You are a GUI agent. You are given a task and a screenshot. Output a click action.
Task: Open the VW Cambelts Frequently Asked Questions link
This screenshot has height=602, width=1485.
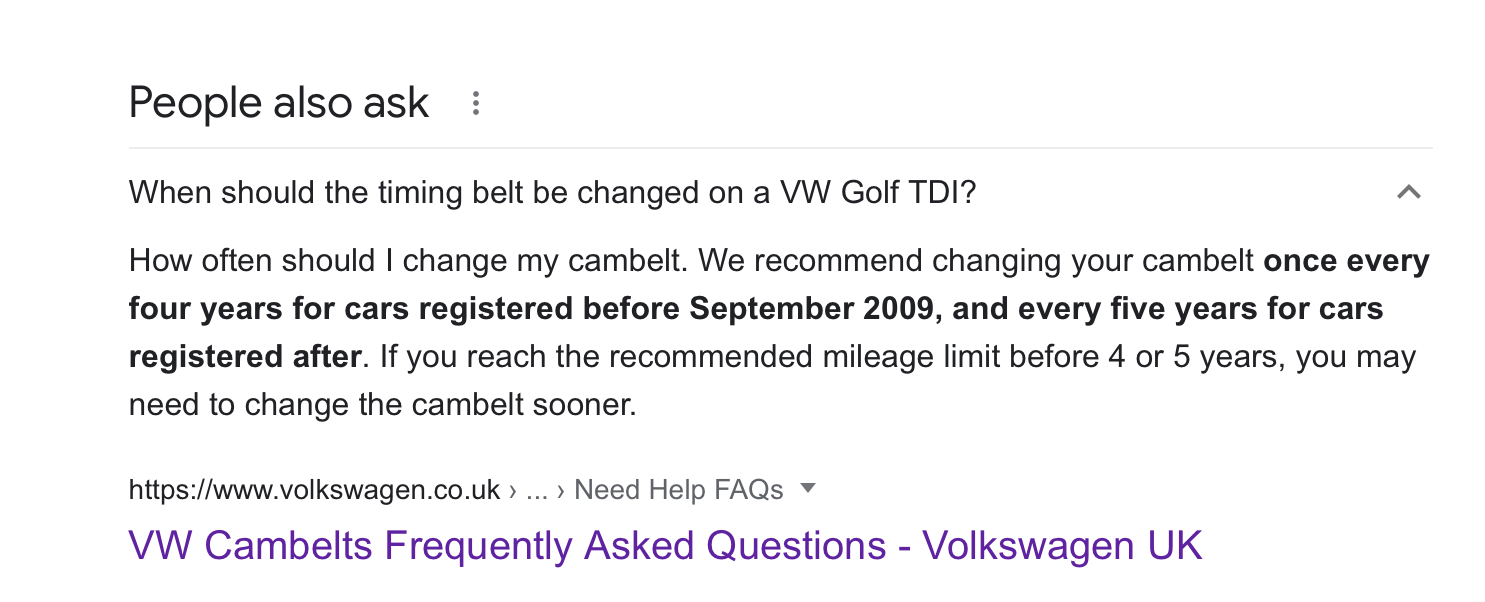click(665, 546)
